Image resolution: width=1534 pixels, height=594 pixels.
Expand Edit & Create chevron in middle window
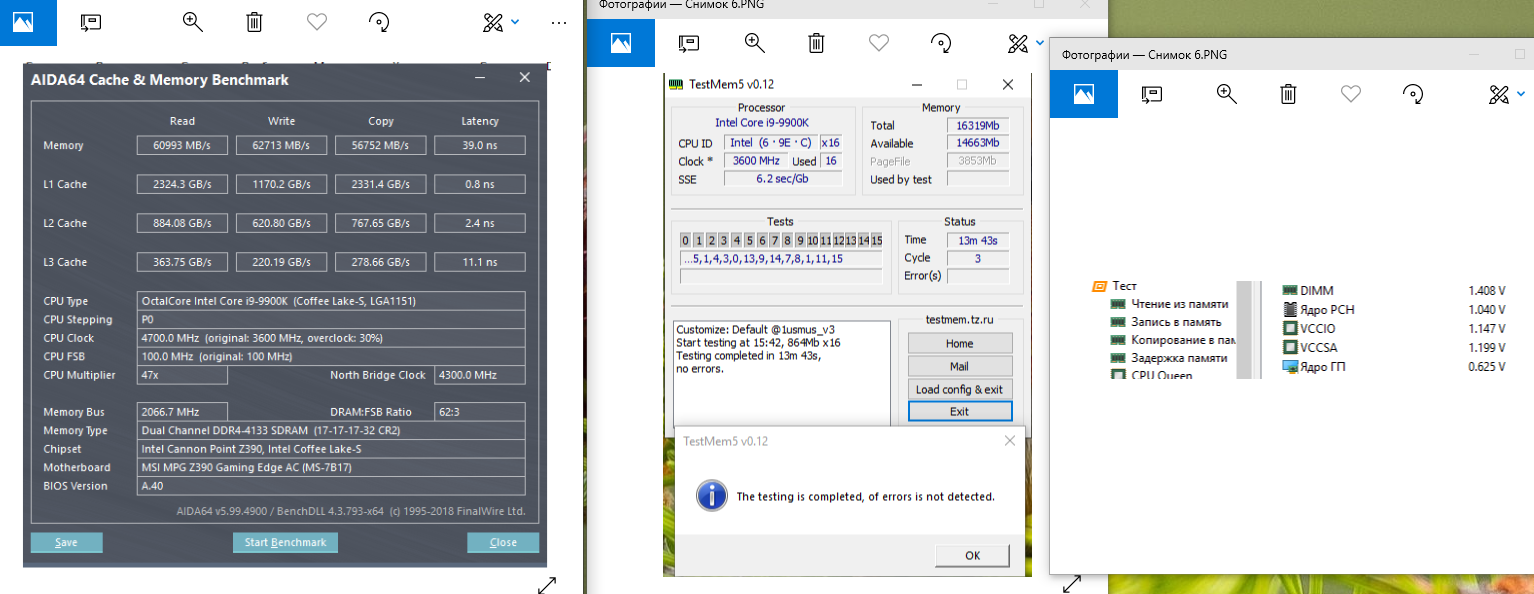tap(1040, 42)
